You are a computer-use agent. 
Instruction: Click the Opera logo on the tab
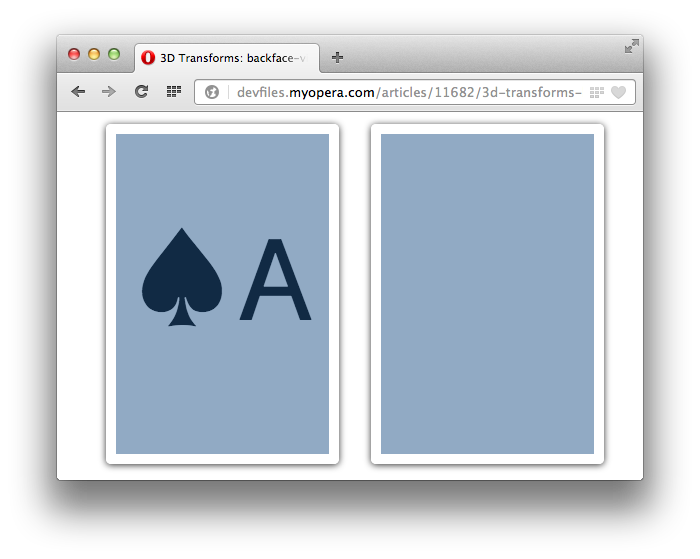pyautogui.click(x=148, y=58)
